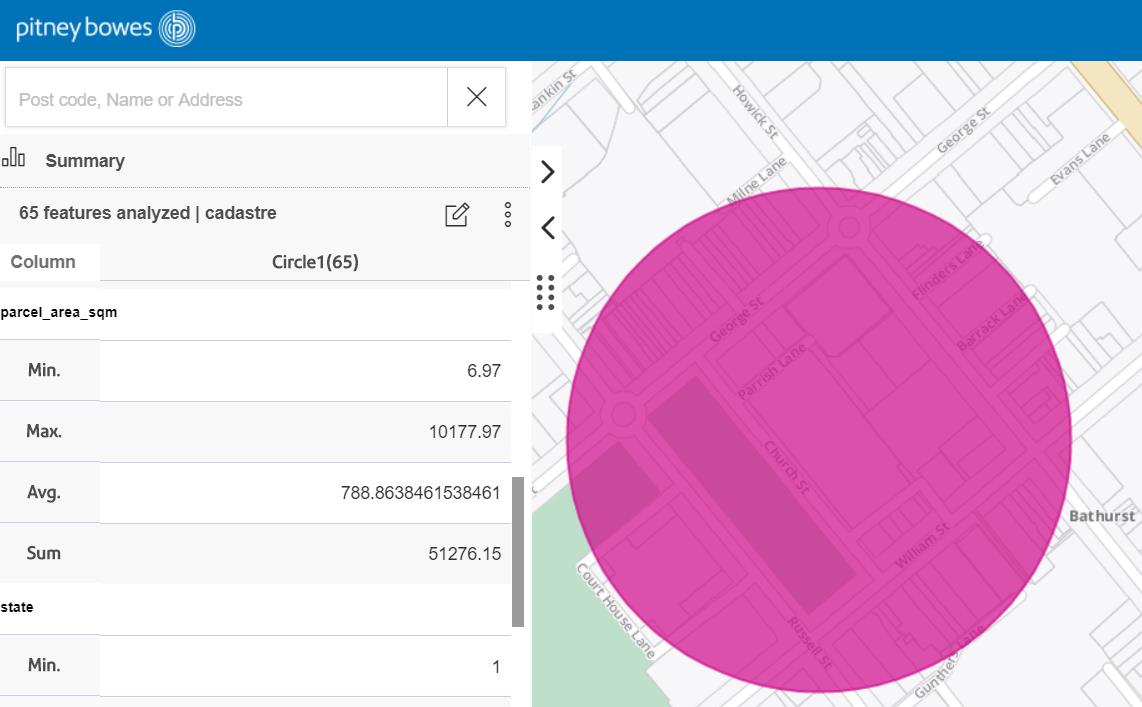
Task: Click the parcel_area_sqm field label
Action: [59, 312]
